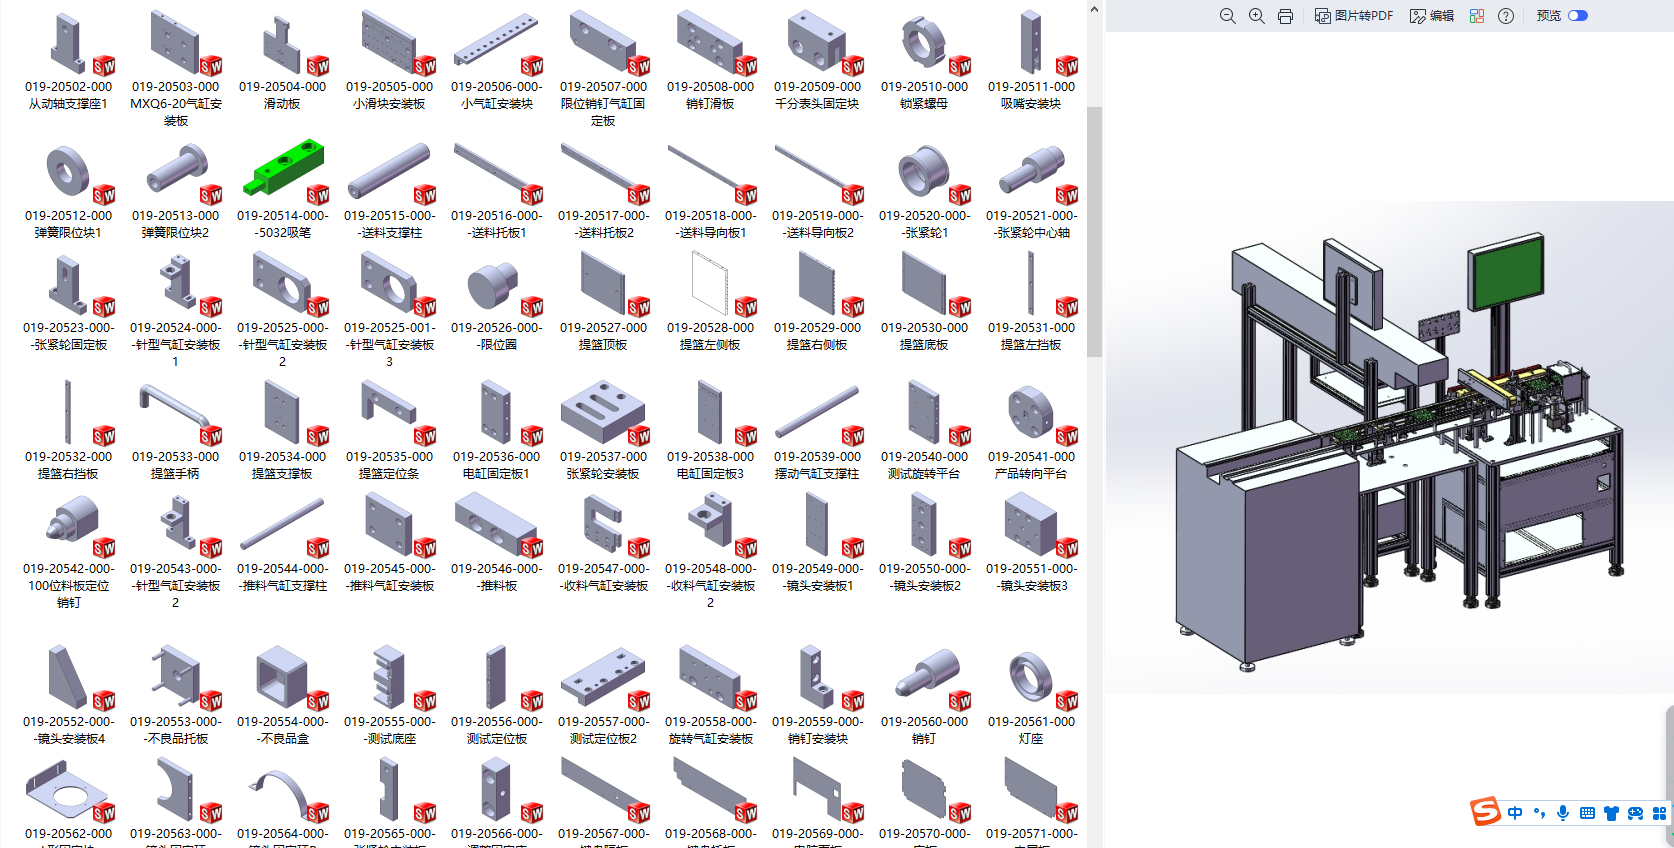Viewport: 1674px width, 848px height.
Task: Select file 019-20520-000 张紧轮1
Action: tap(924, 190)
